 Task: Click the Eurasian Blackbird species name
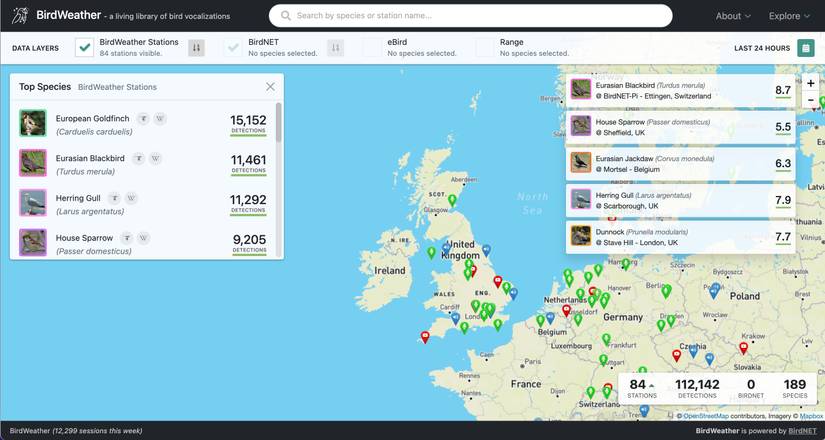pos(90,158)
